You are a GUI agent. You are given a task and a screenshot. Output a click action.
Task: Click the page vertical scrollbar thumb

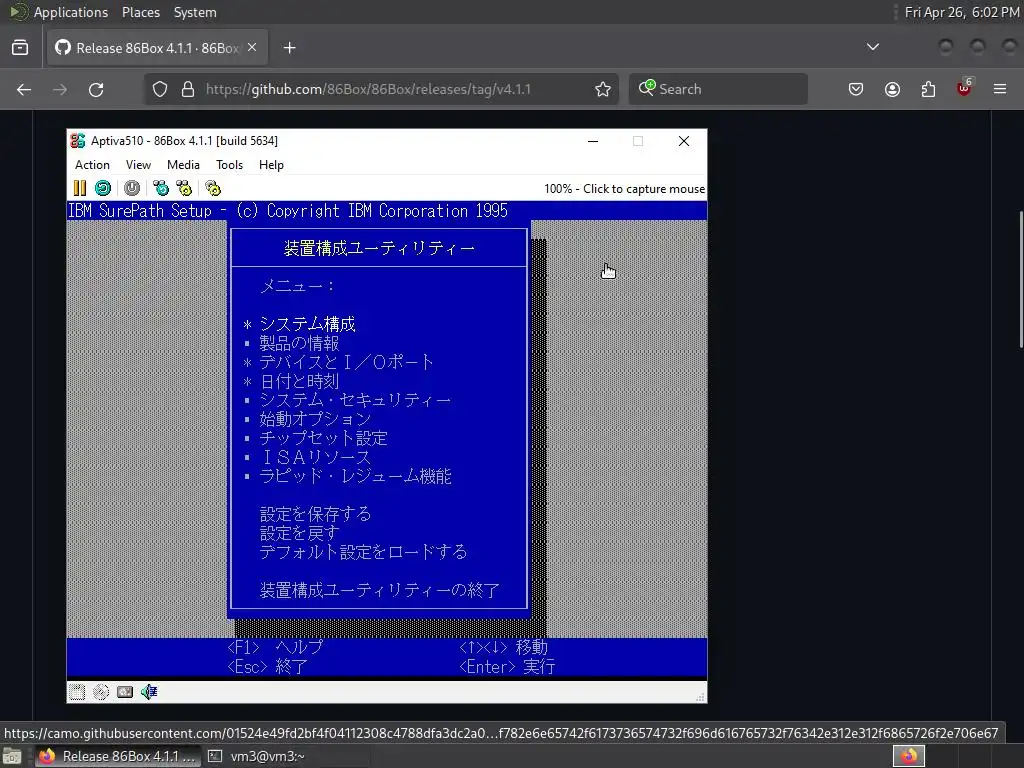click(x=1021, y=280)
